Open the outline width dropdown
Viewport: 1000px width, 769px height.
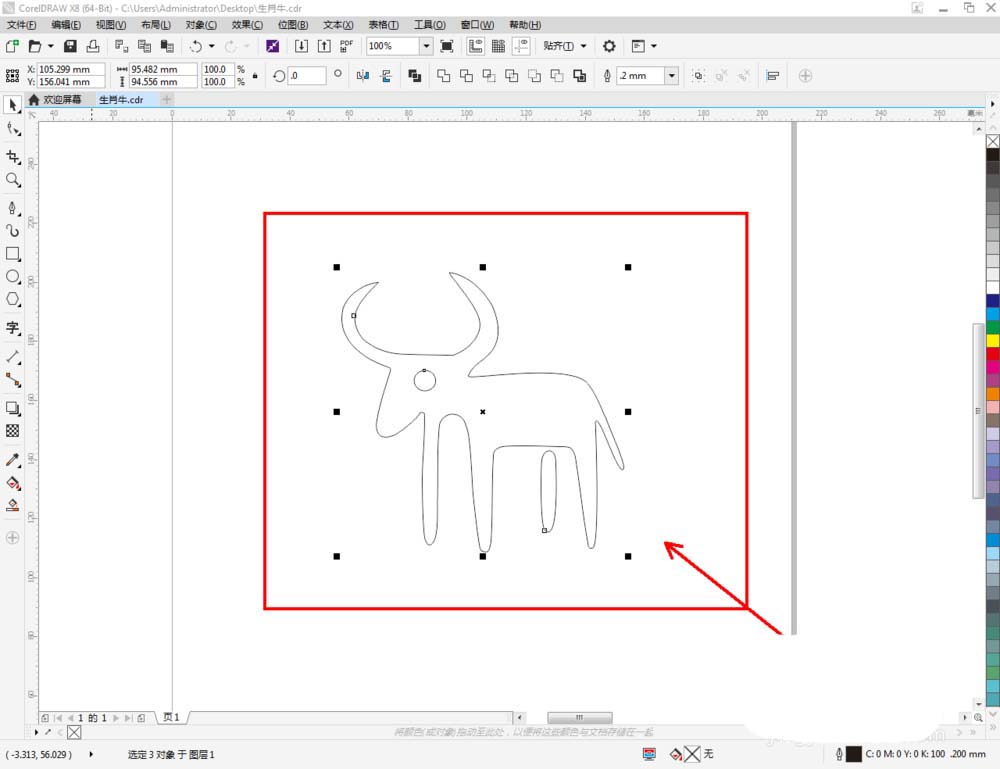672,76
